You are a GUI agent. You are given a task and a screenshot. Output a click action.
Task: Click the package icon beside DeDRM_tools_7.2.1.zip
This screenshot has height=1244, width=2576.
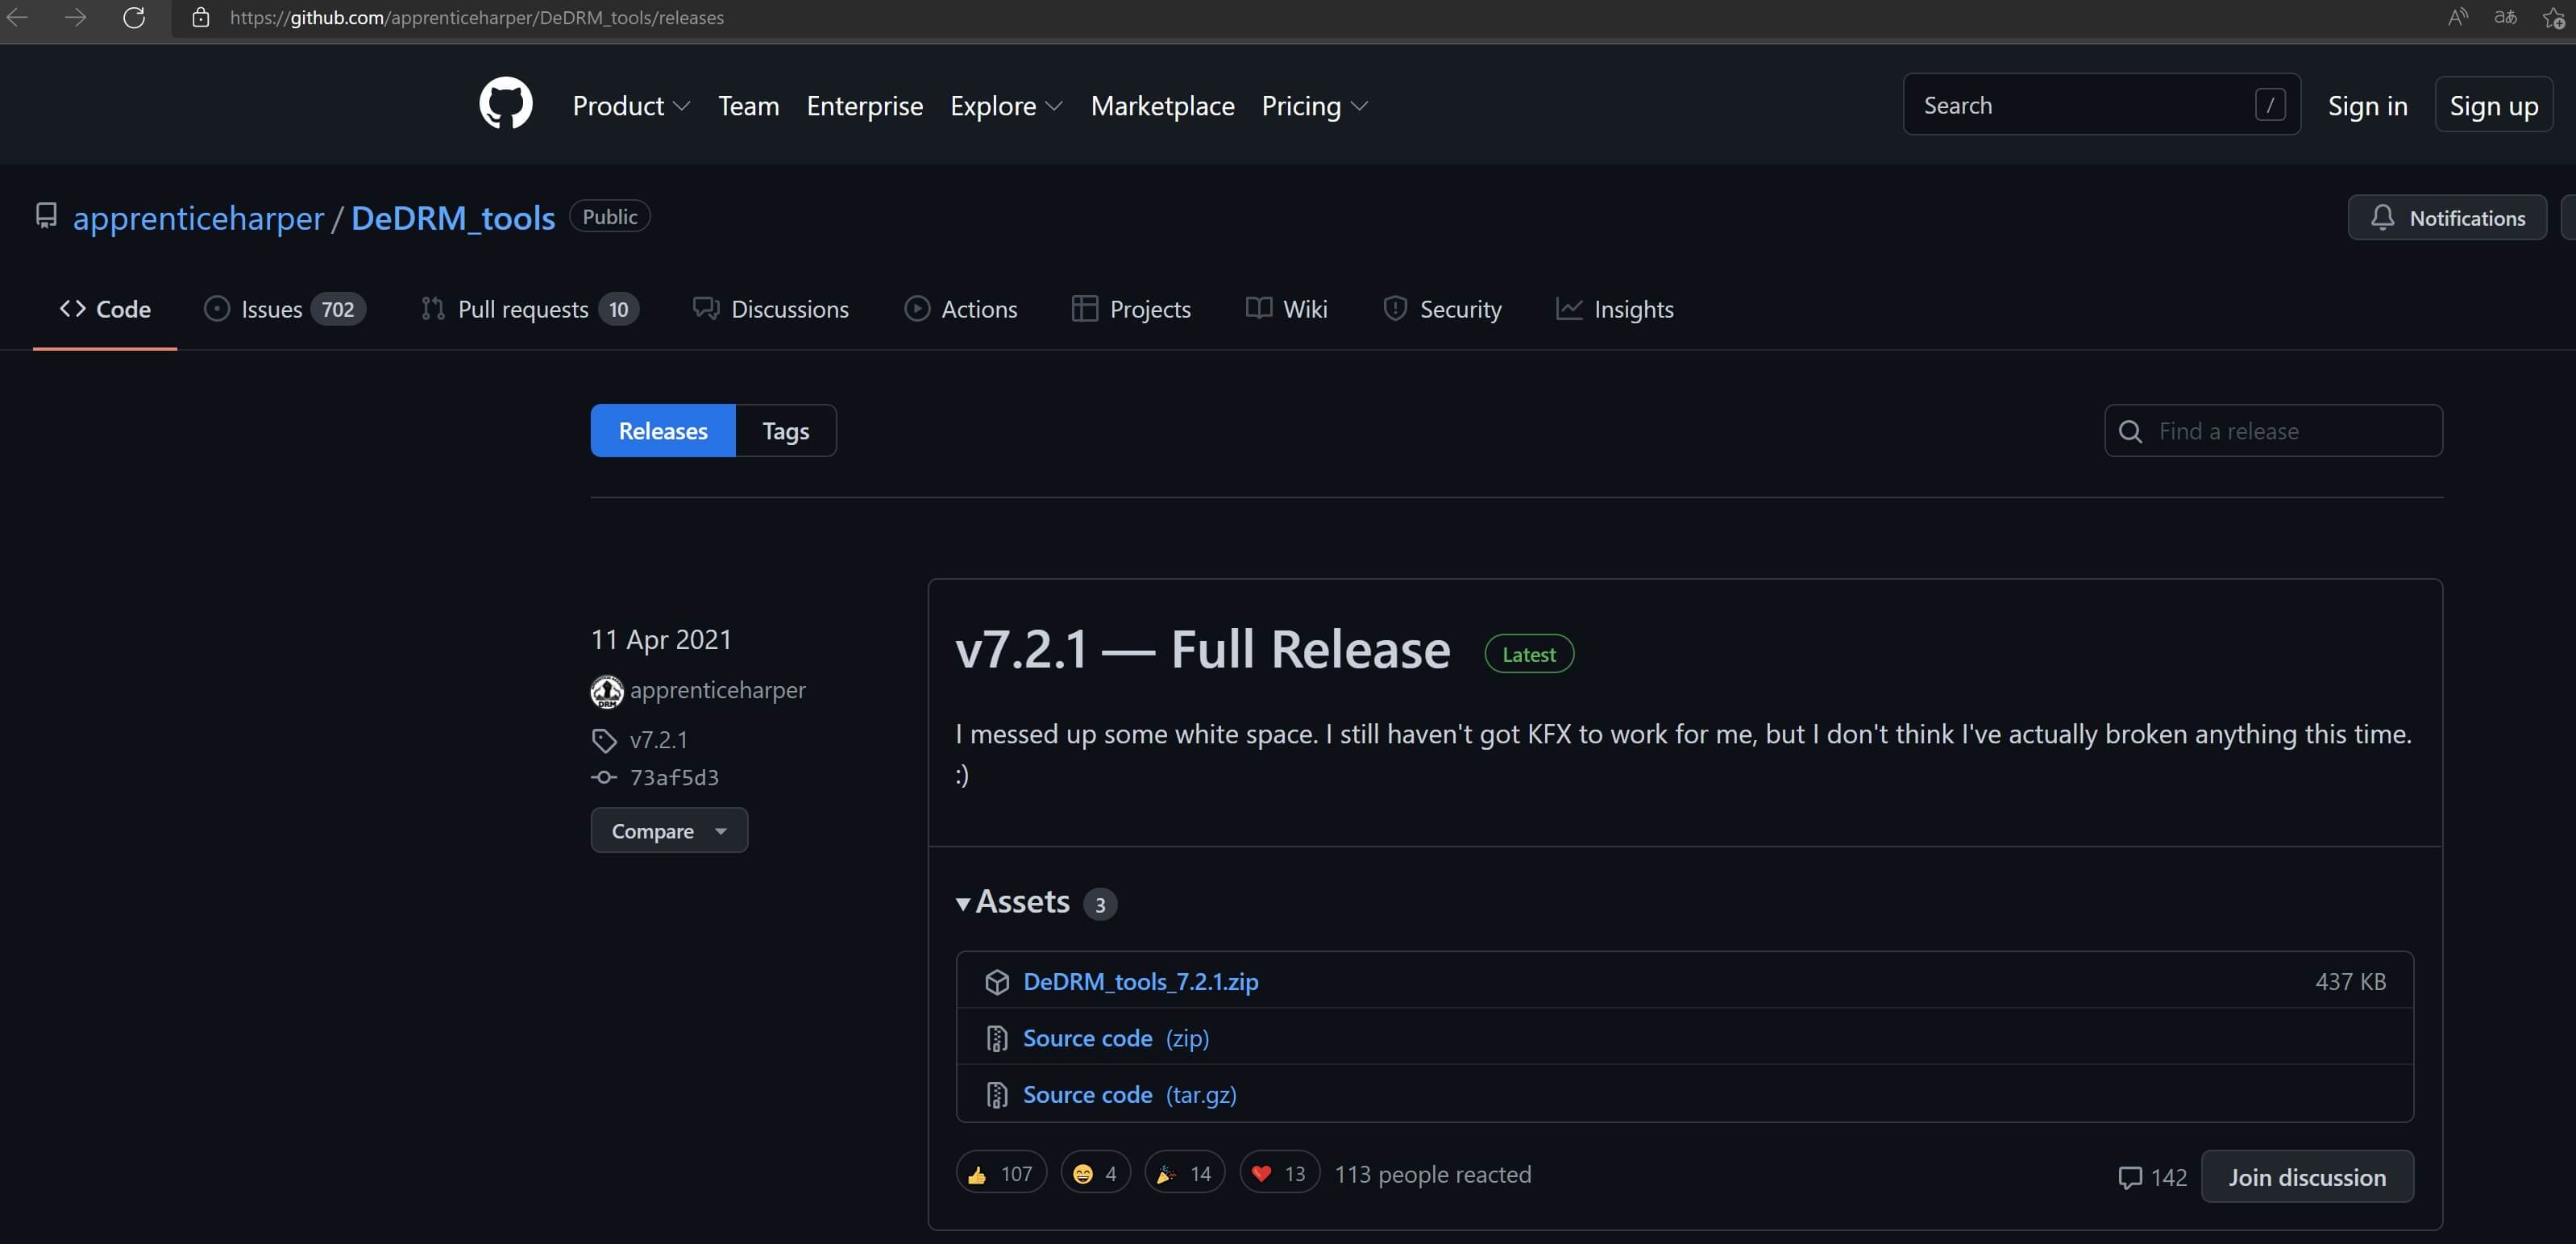pyautogui.click(x=996, y=982)
